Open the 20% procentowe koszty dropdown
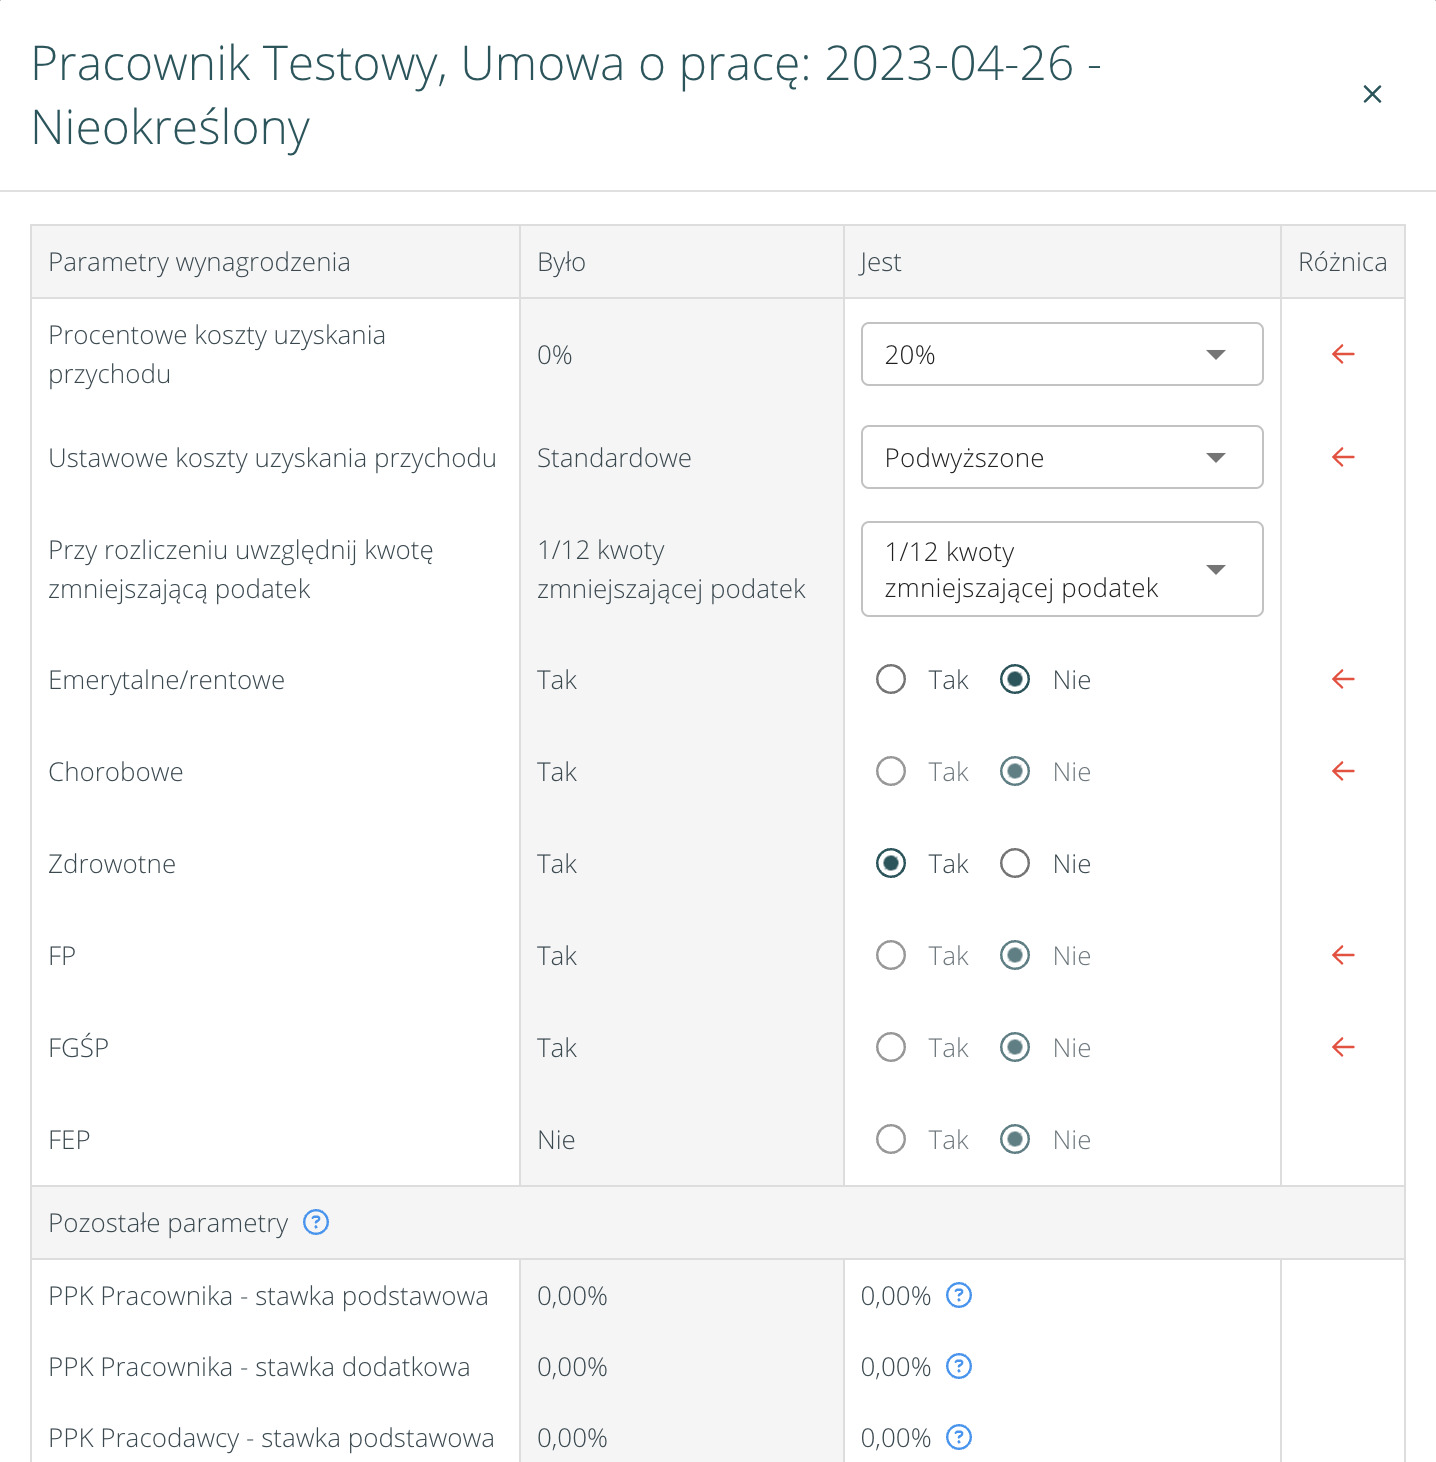This screenshot has height=1462, width=1436. tap(1061, 354)
